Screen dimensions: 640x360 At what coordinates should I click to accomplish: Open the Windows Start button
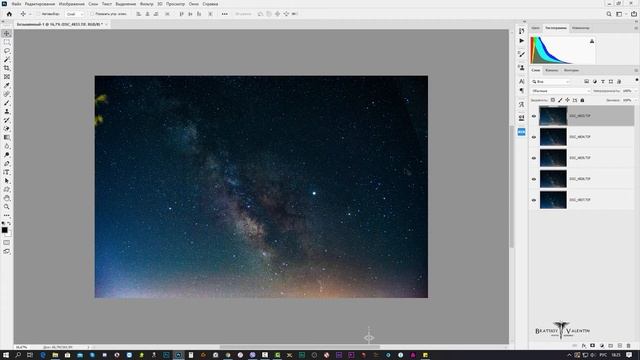tap(6, 355)
